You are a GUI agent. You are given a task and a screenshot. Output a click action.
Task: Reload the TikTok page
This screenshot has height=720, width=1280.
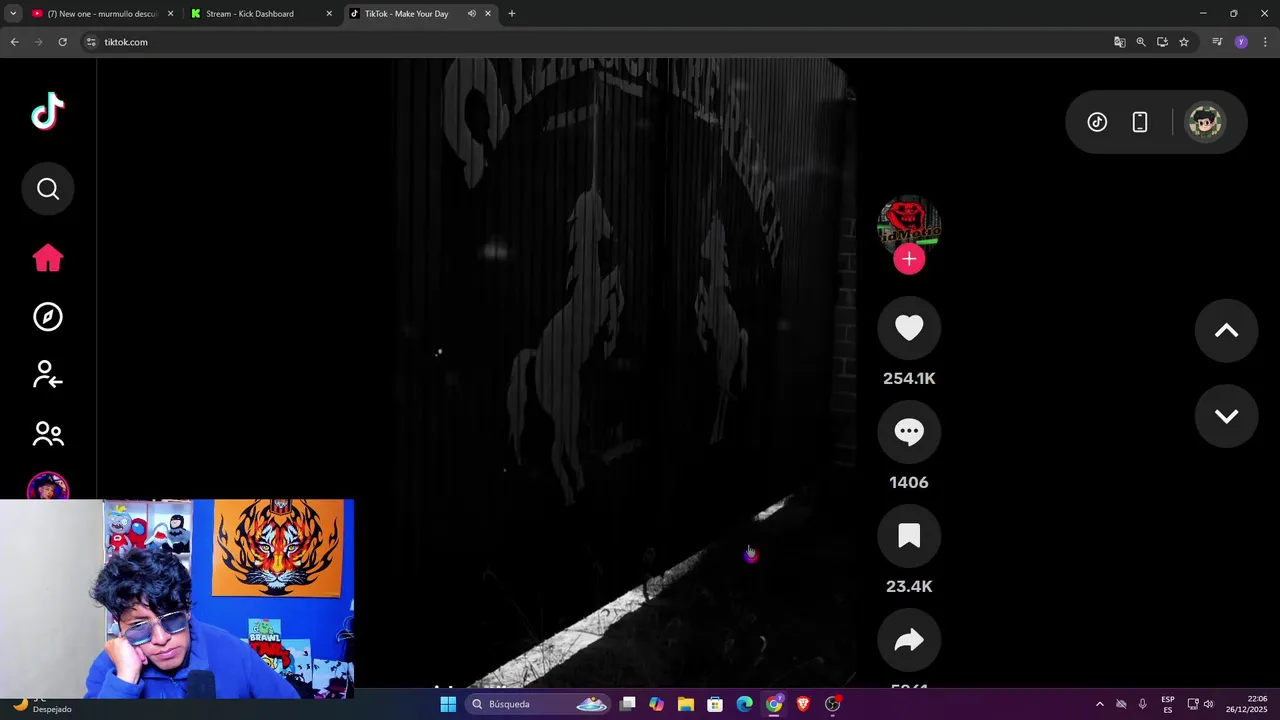tap(62, 42)
